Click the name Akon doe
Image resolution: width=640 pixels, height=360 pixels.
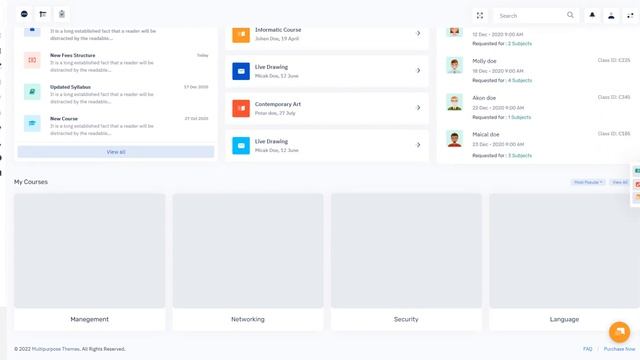coord(484,98)
